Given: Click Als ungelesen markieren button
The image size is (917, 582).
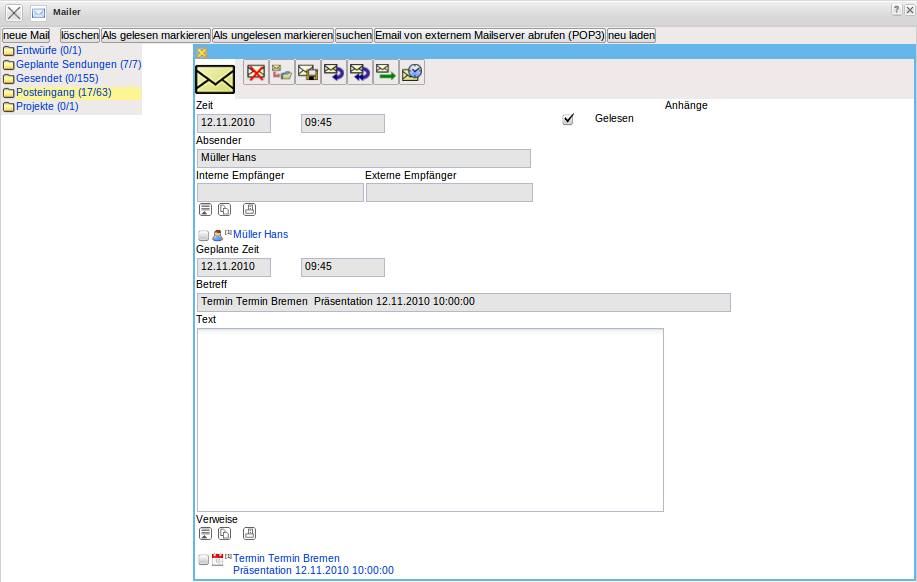Looking at the screenshot, I should click(273, 35).
